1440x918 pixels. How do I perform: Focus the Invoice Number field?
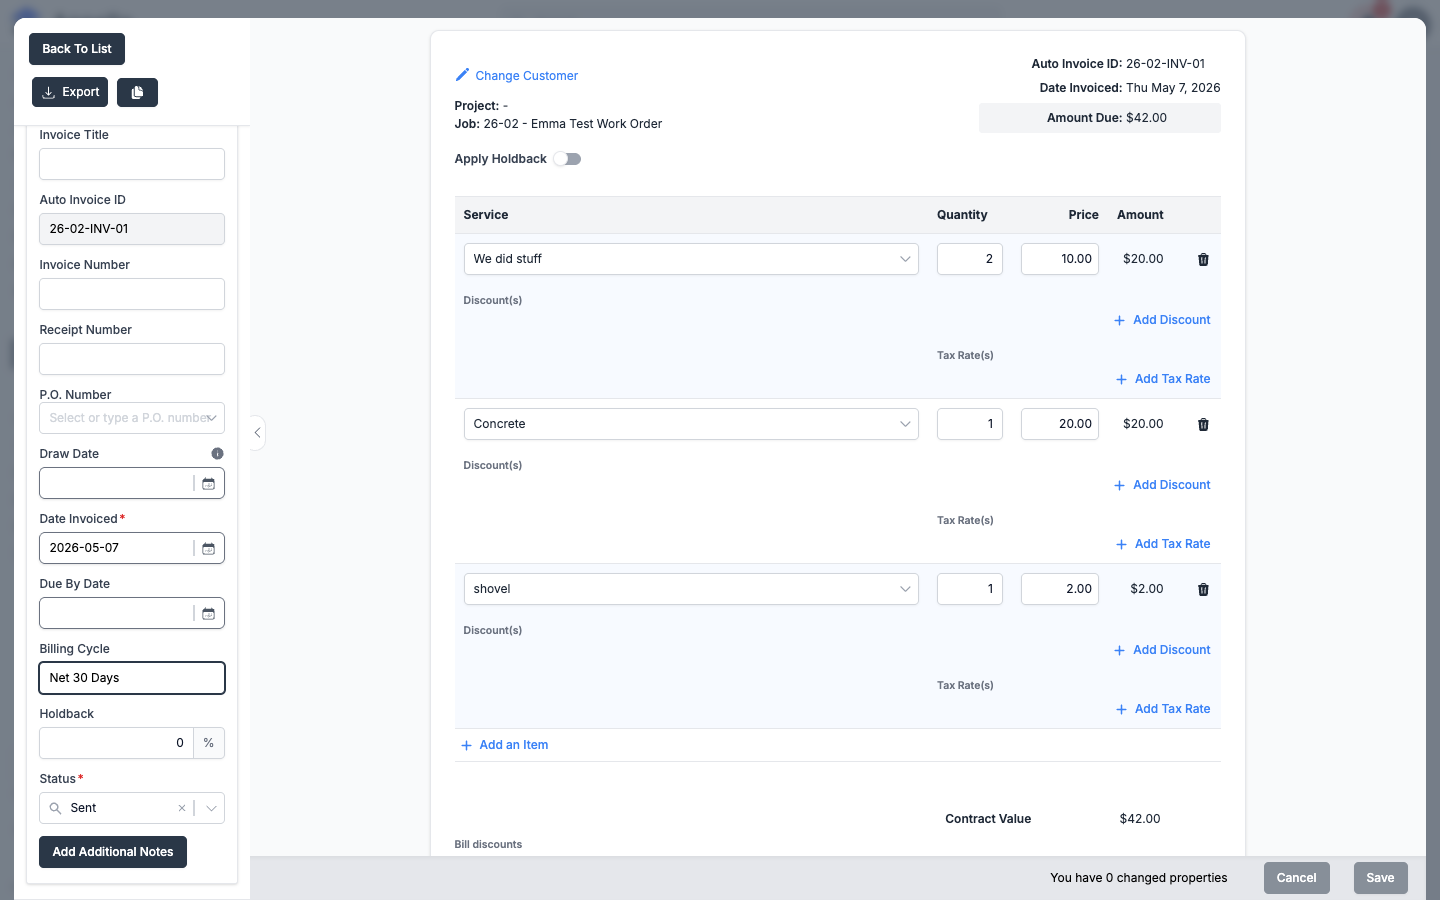coord(132,294)
